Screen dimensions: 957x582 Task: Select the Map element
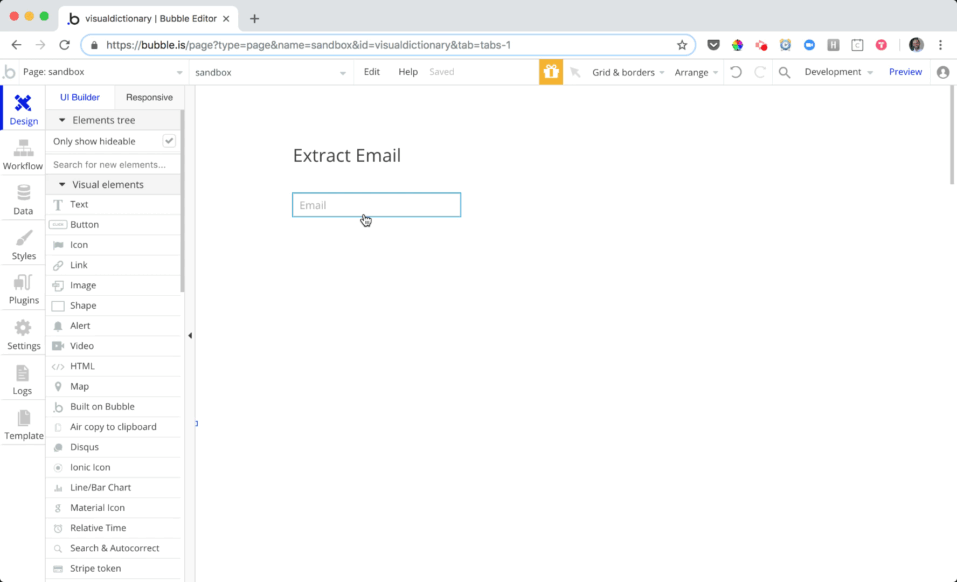[114, 386]
